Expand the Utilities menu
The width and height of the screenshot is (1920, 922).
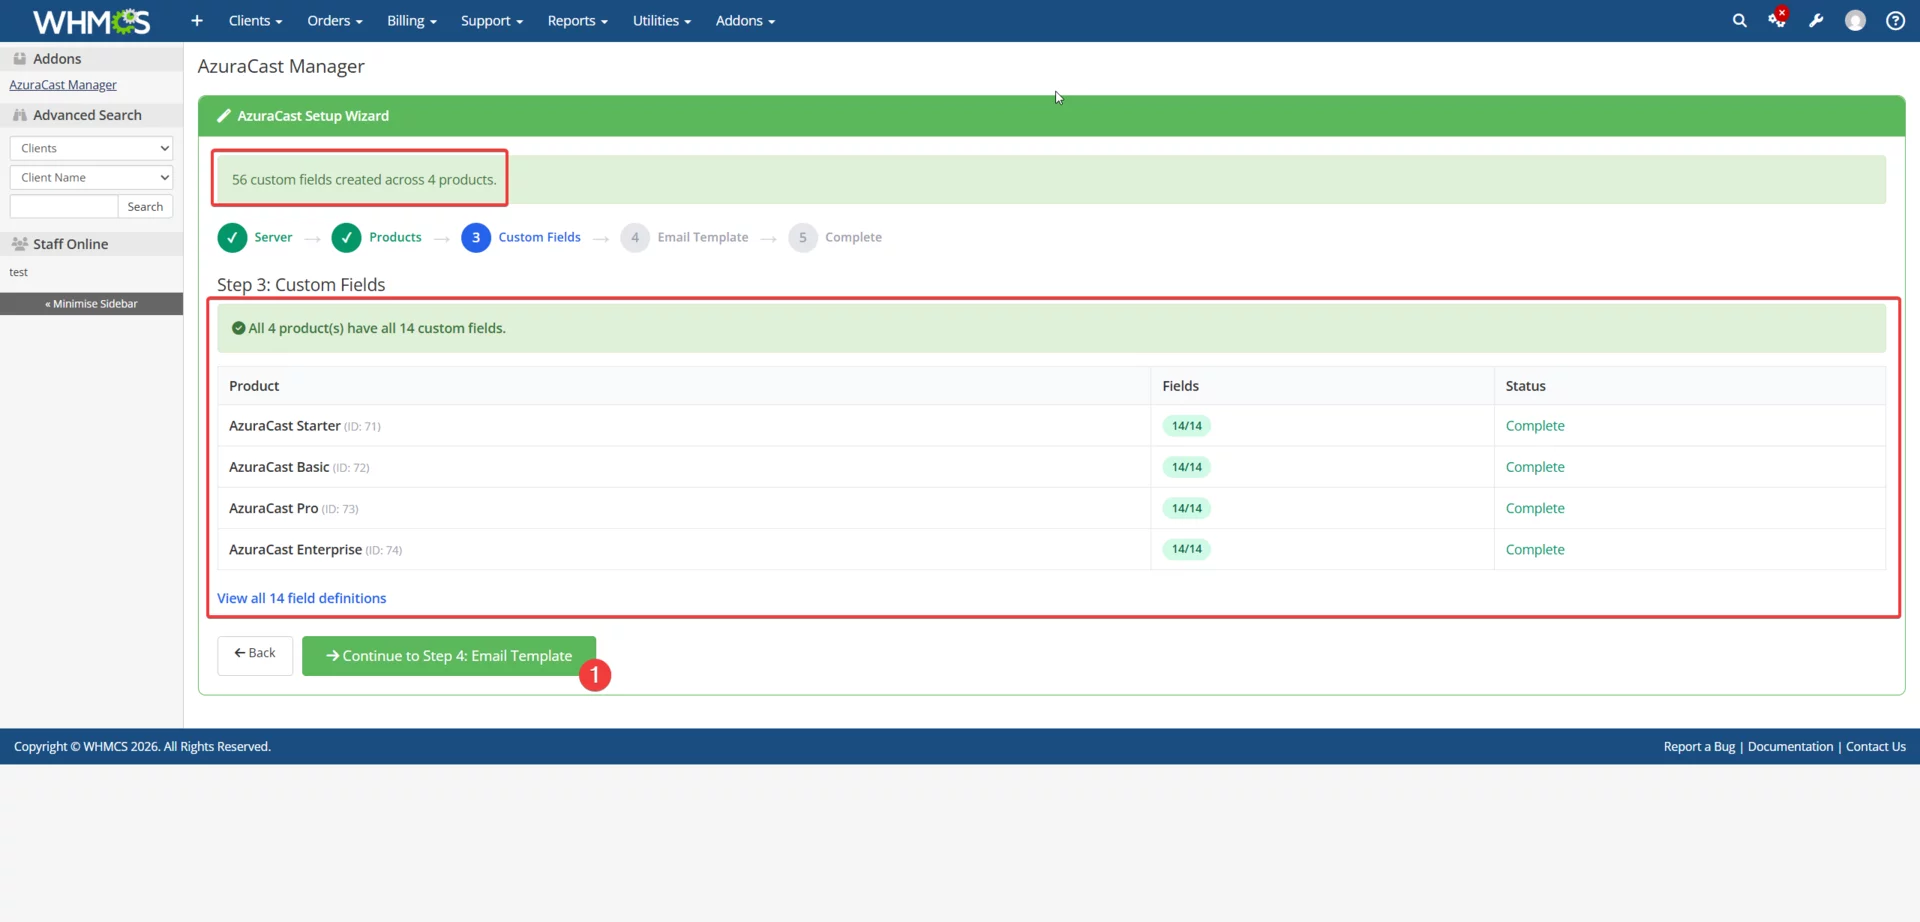pos(661,20)
